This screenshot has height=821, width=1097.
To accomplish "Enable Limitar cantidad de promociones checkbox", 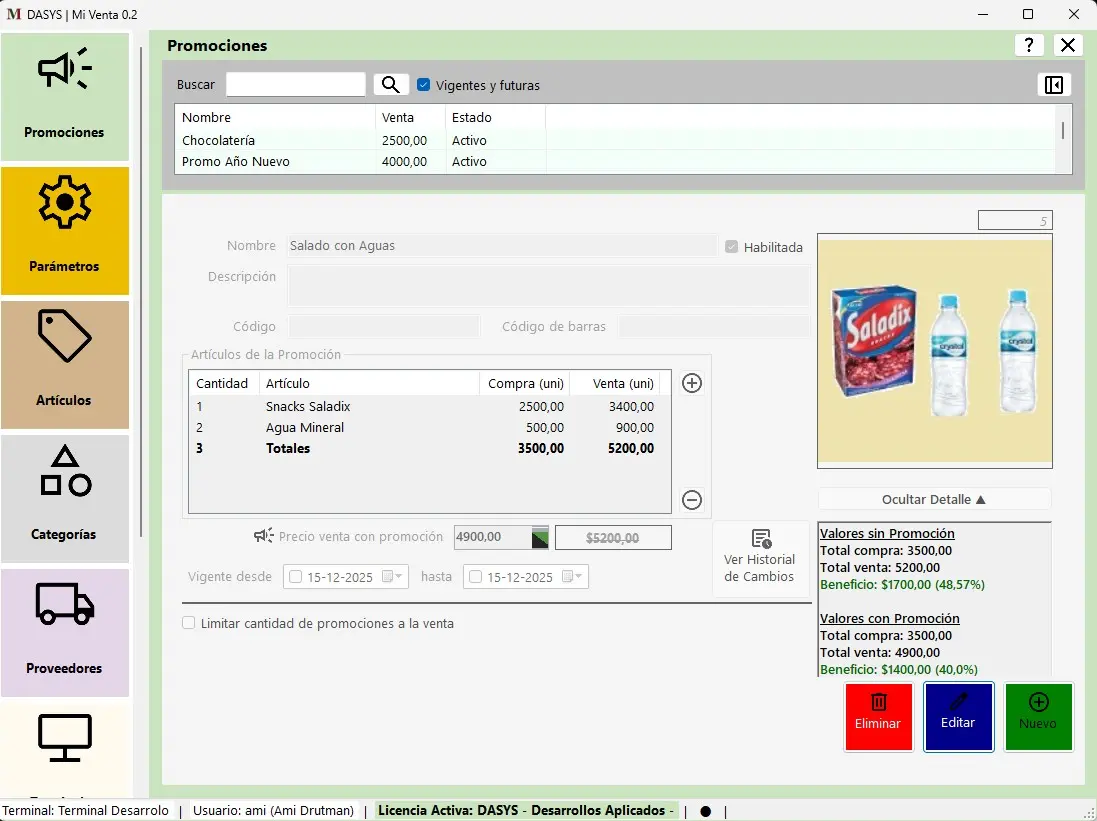I will click(189, 623).
